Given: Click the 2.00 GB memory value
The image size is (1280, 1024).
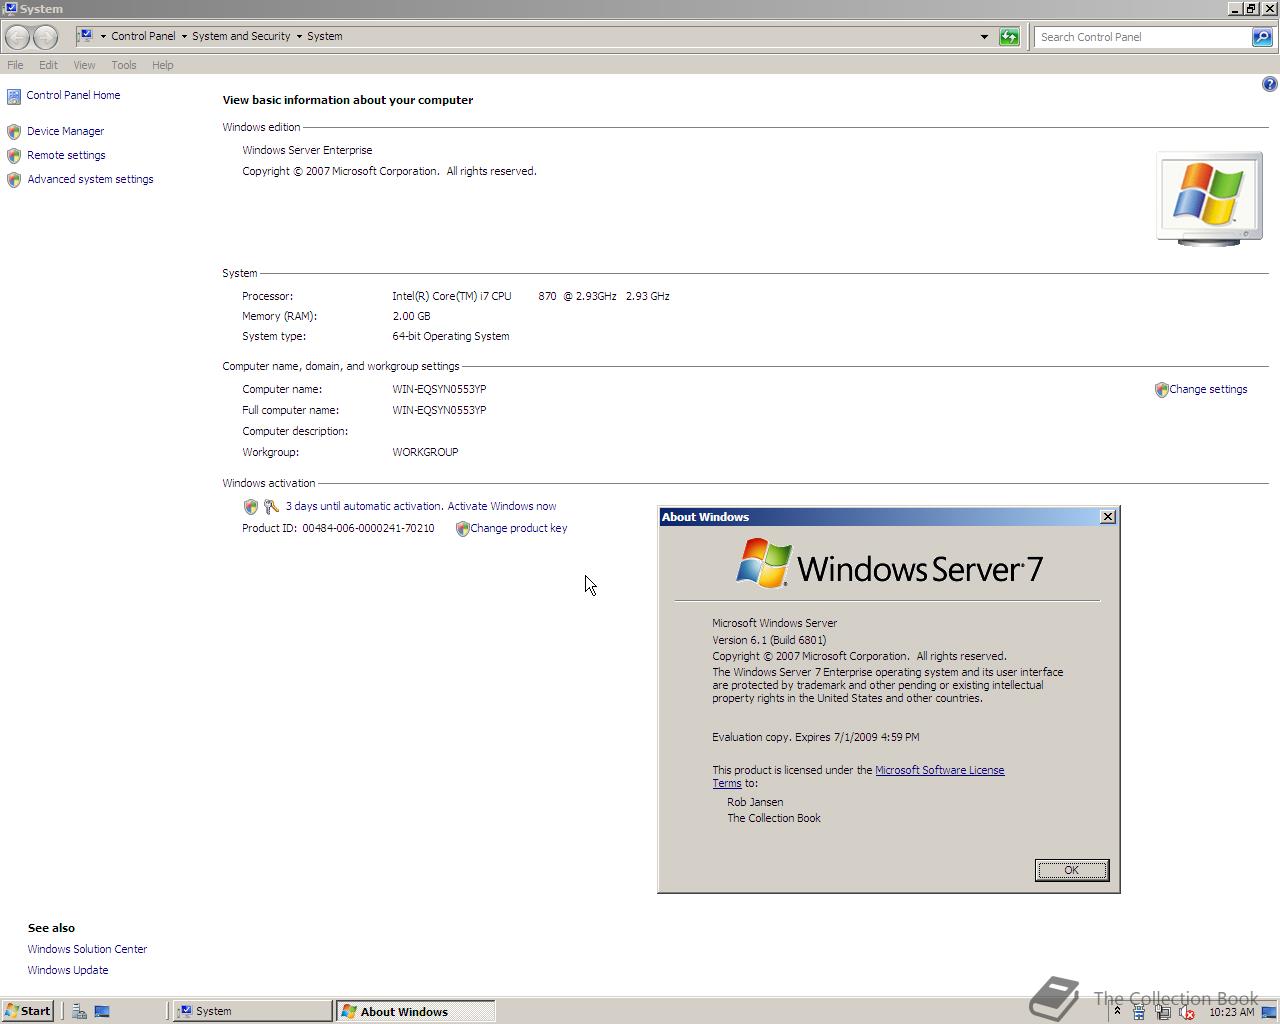Looking at the screenshot, I should pyautogui.click(x=411, y=316).
